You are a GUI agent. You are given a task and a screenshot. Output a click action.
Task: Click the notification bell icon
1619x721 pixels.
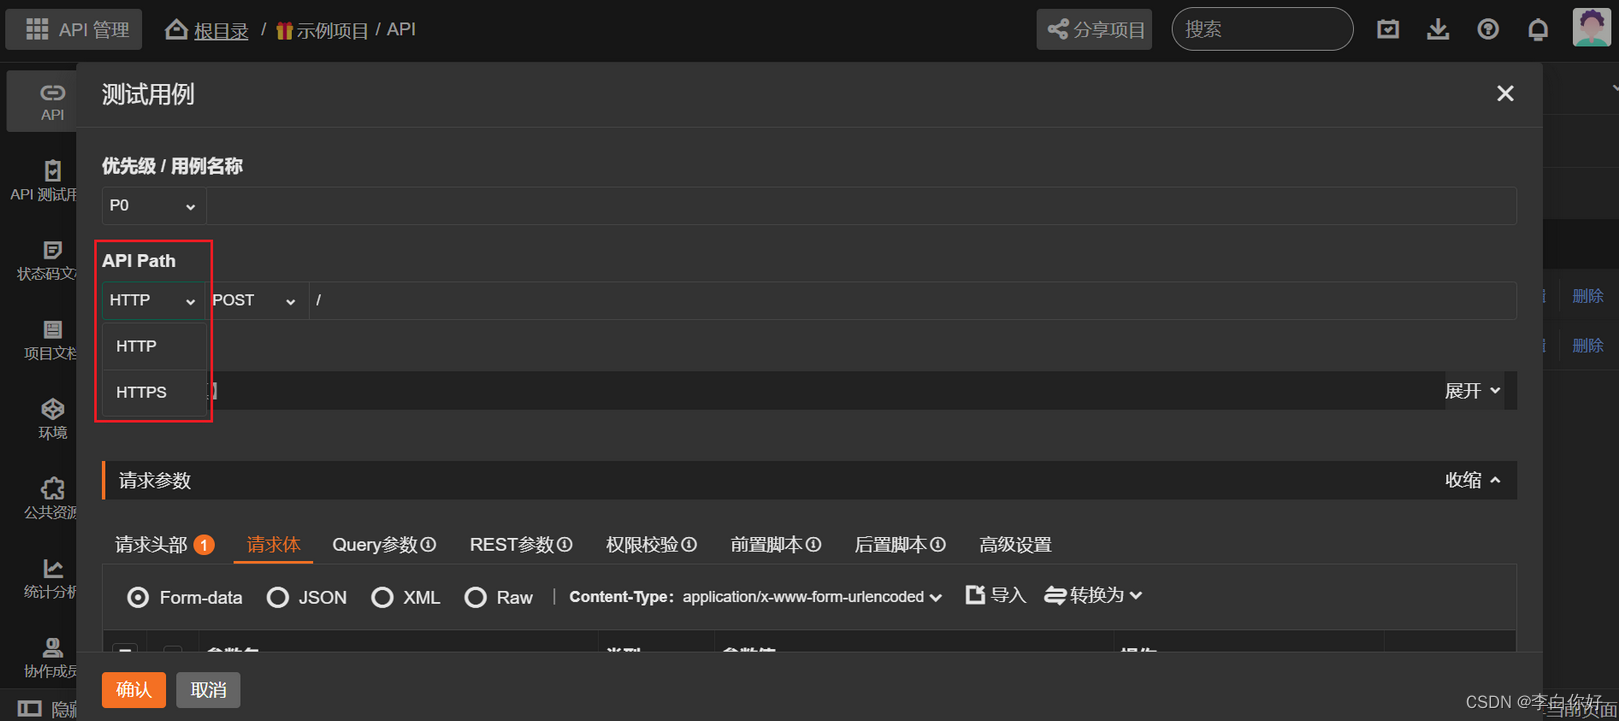coord(1537,30)
